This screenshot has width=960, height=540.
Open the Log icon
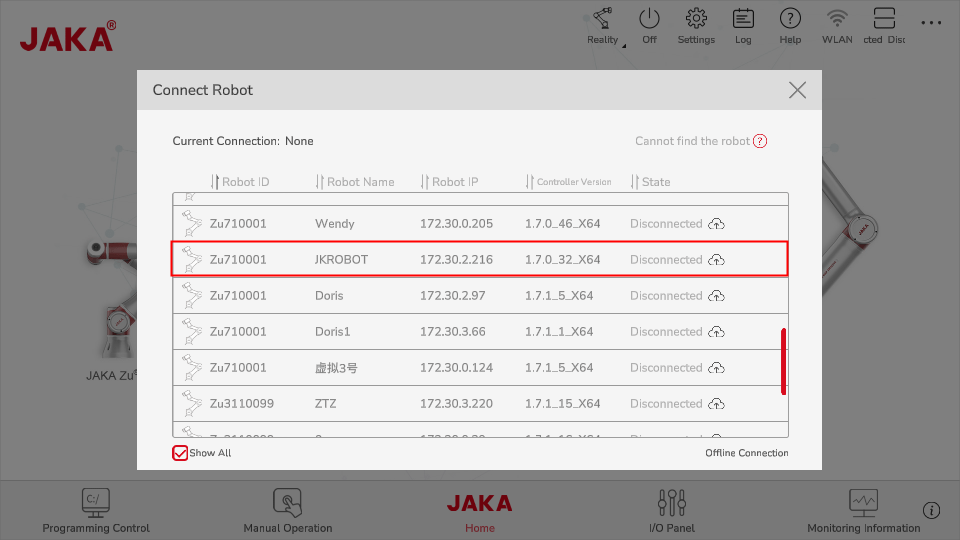coord(743,19)
